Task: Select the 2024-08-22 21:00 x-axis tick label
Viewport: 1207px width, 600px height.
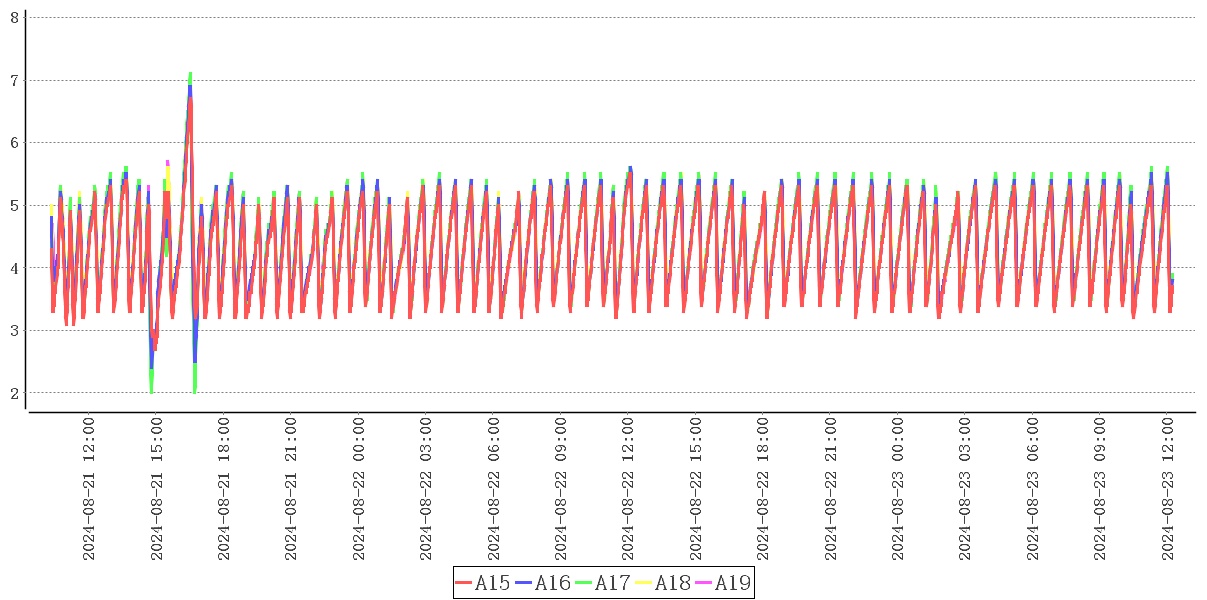Action: (831, 490)
